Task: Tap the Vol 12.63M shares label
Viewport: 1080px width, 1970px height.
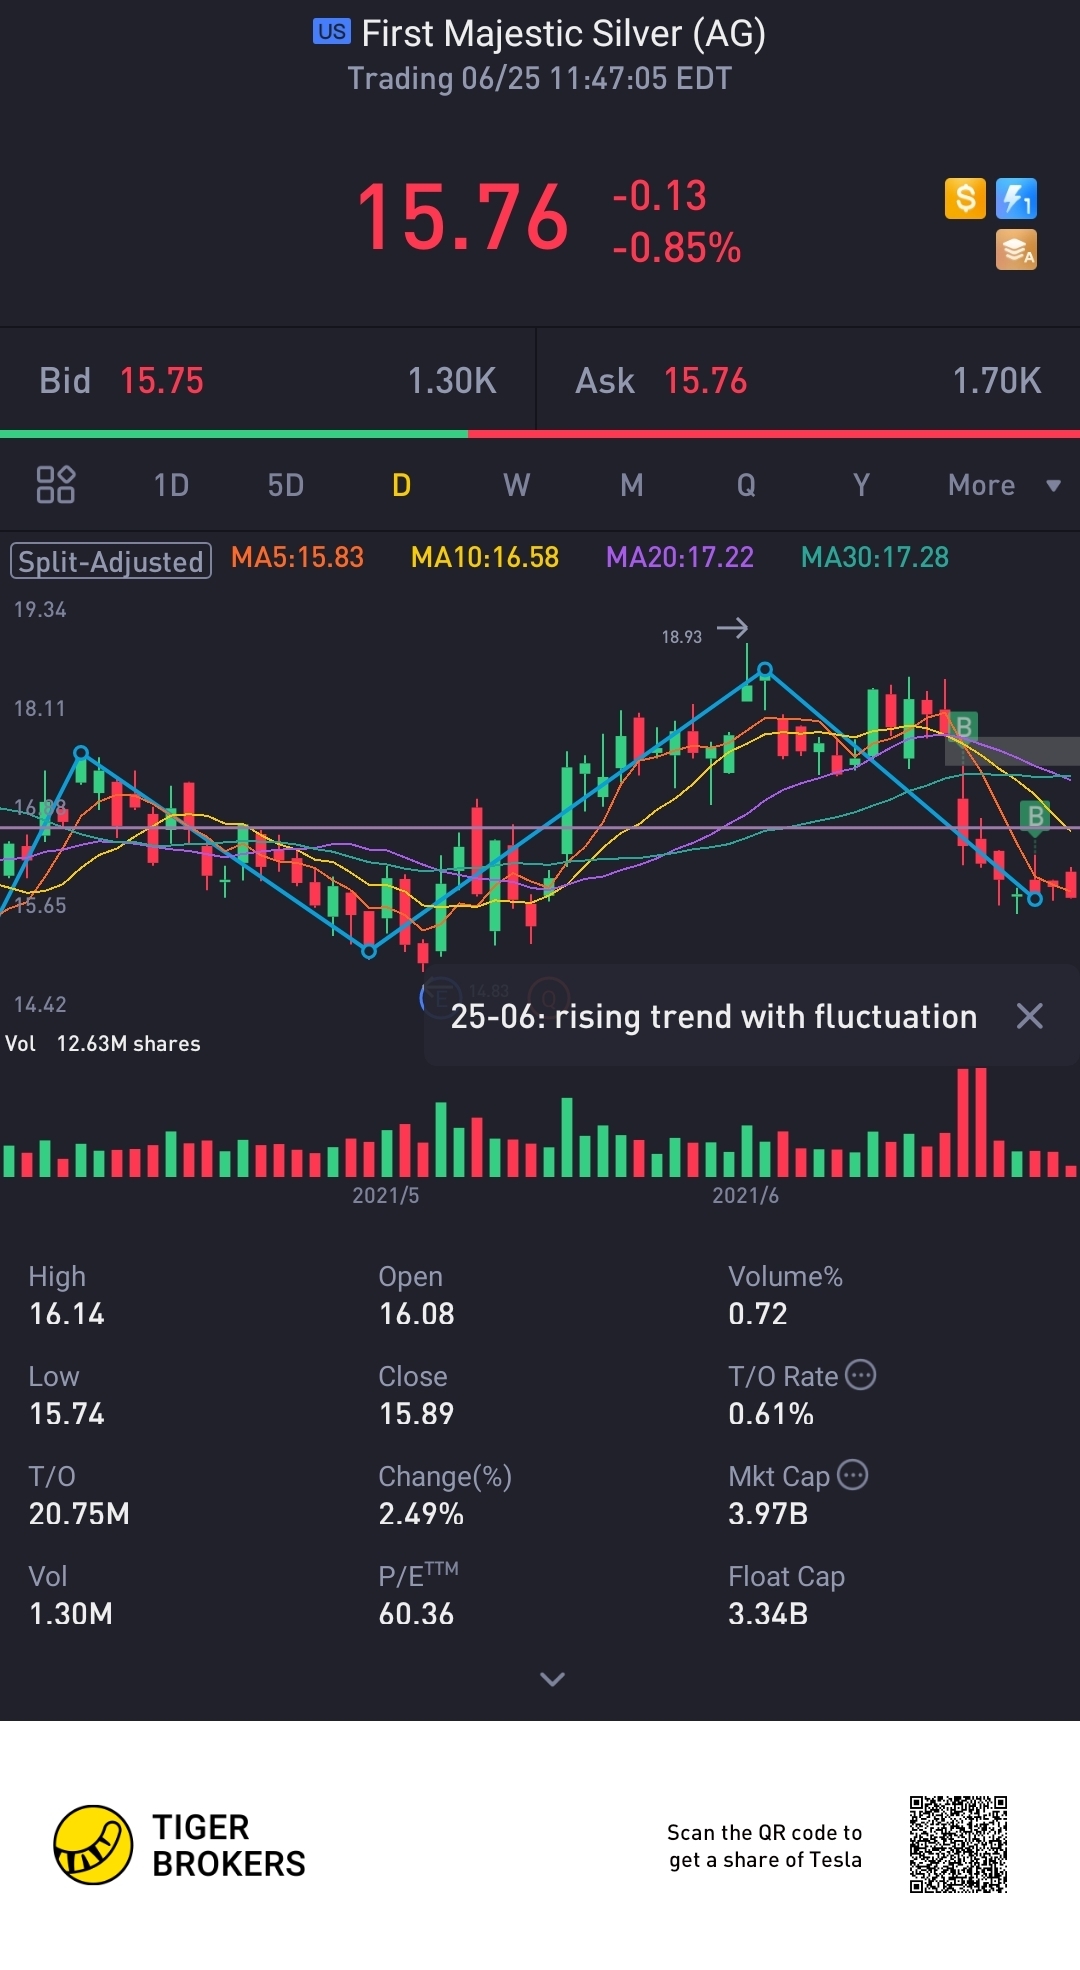Action: click(103, 1044)
